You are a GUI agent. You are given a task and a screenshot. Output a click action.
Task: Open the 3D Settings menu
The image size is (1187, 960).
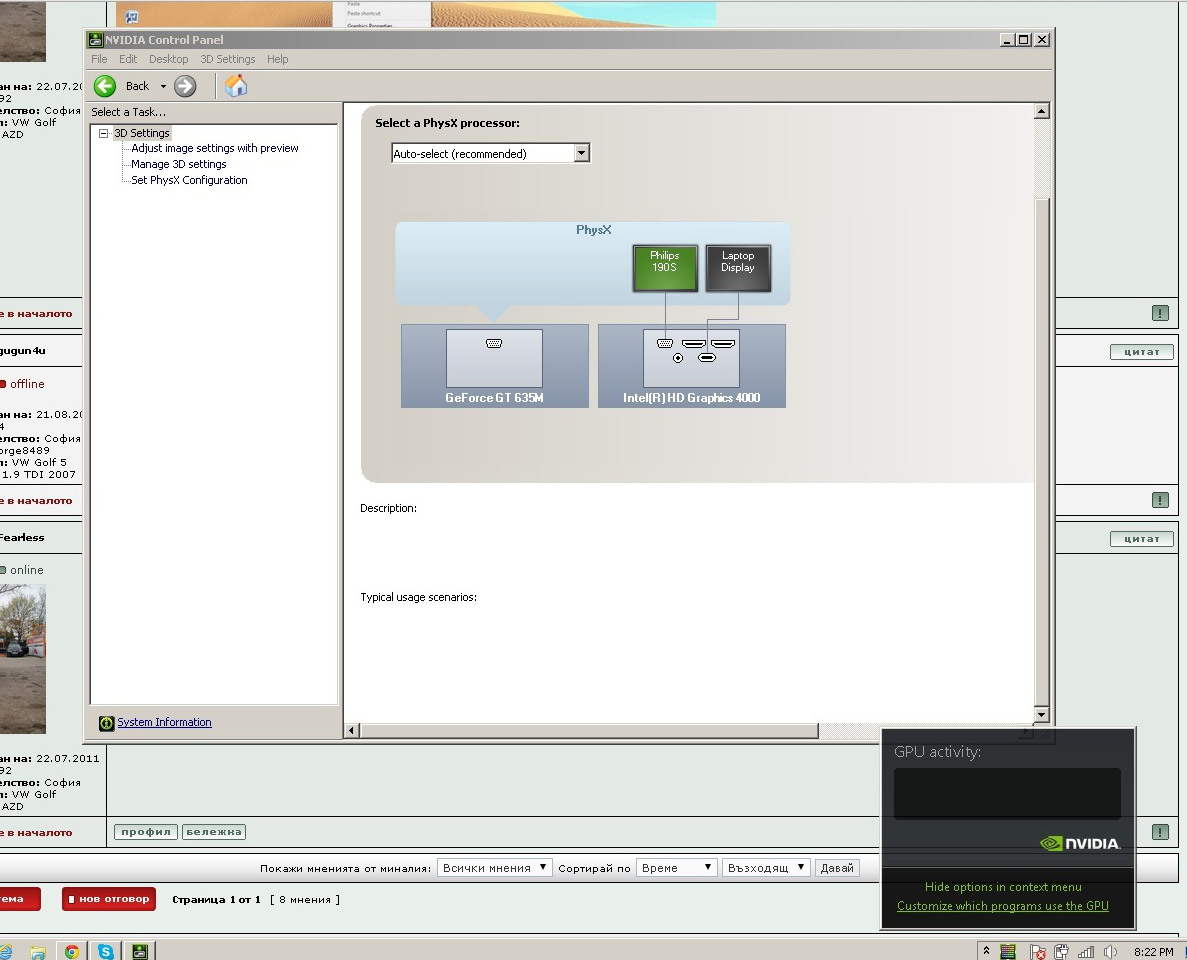[227, 59]
